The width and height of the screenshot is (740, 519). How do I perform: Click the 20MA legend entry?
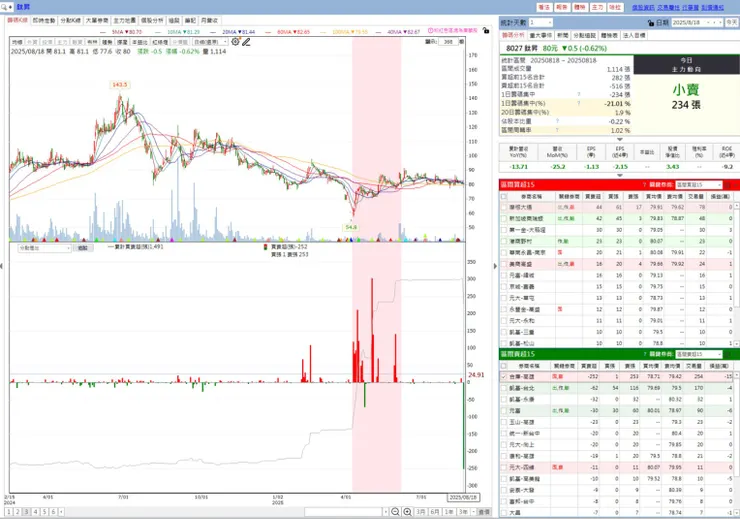pos(238,32)
